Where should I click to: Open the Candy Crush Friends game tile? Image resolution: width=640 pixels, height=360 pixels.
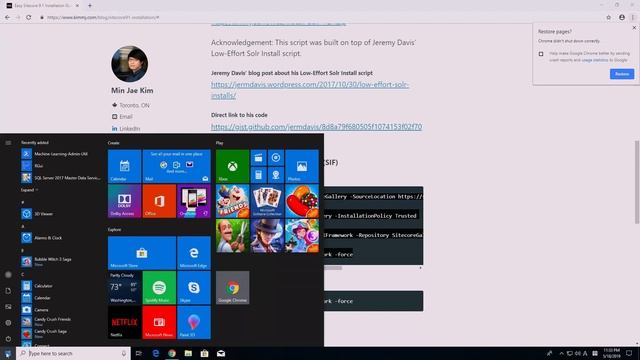[232, 201]
